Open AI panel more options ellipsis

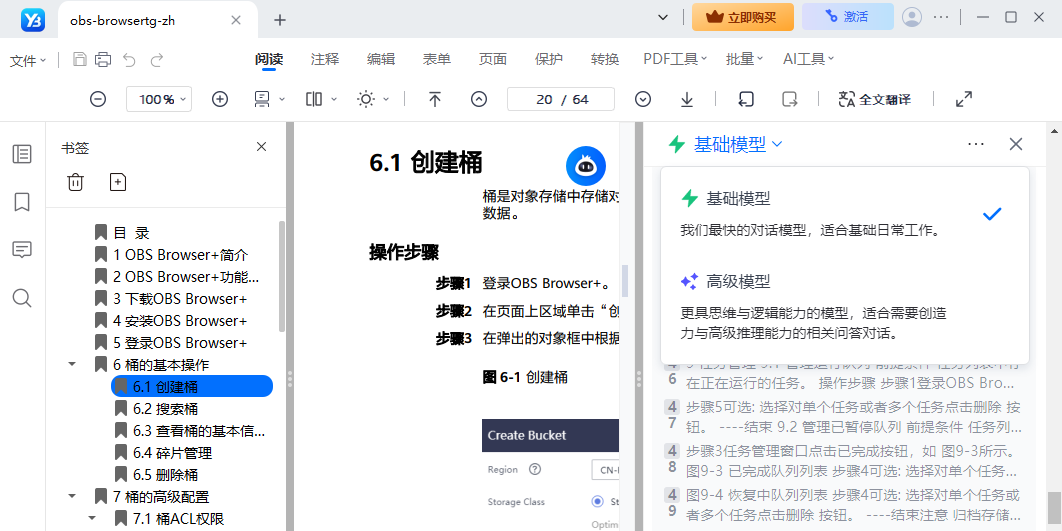pos(976,144)
